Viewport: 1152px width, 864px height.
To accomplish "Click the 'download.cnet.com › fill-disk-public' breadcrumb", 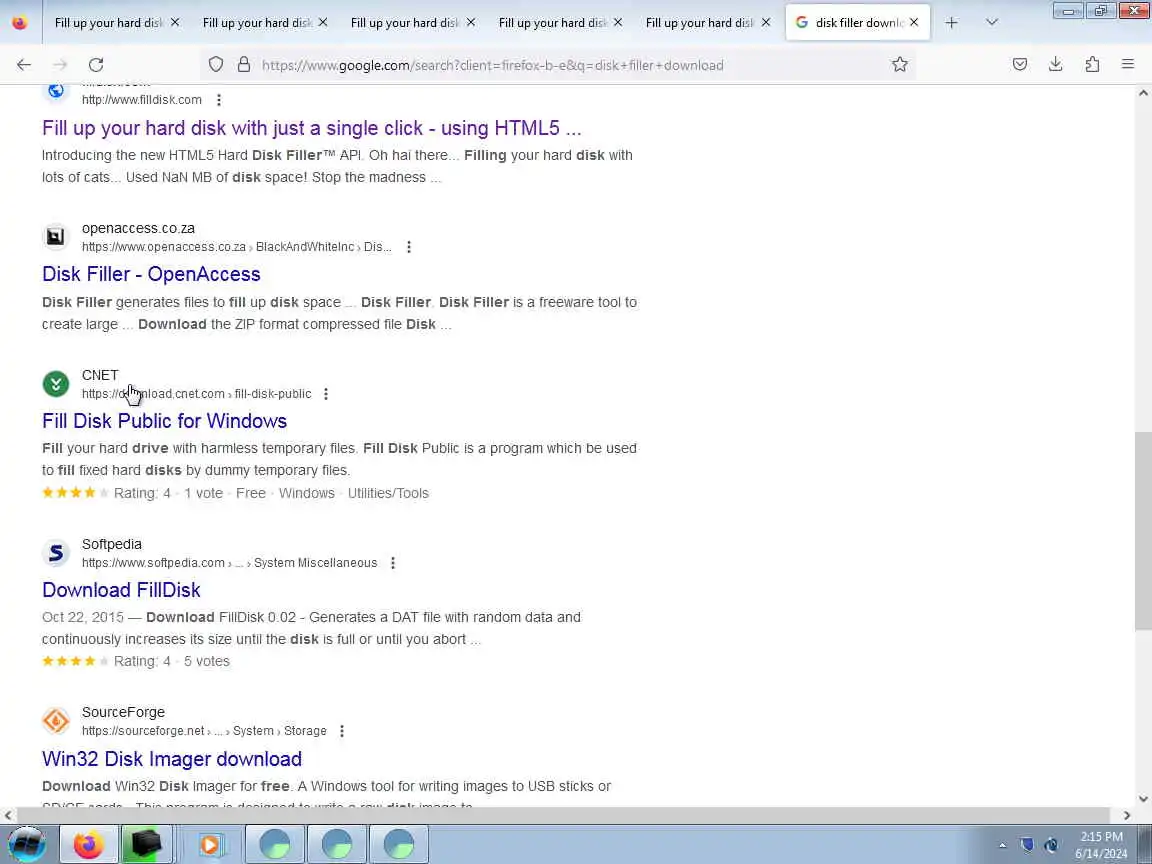I will (196, 394).
